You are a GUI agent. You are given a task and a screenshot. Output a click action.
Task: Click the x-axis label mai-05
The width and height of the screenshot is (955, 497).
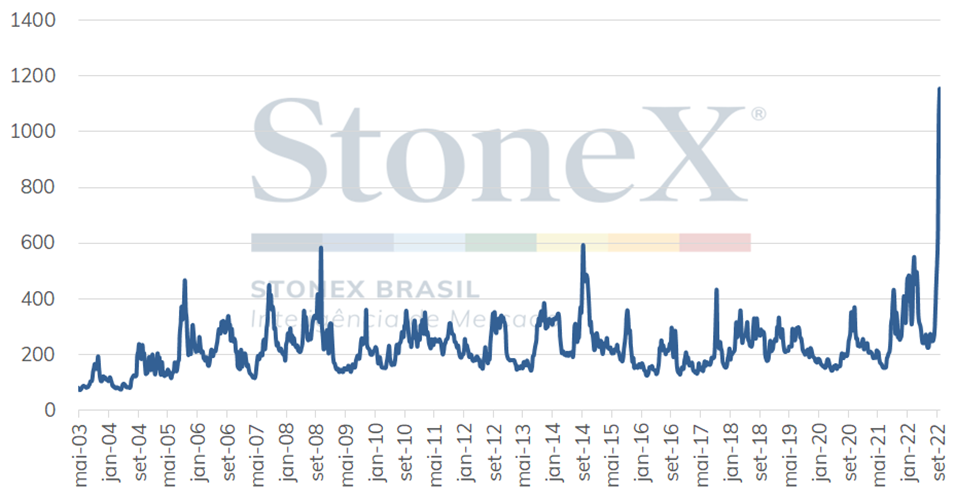(169, 455)
